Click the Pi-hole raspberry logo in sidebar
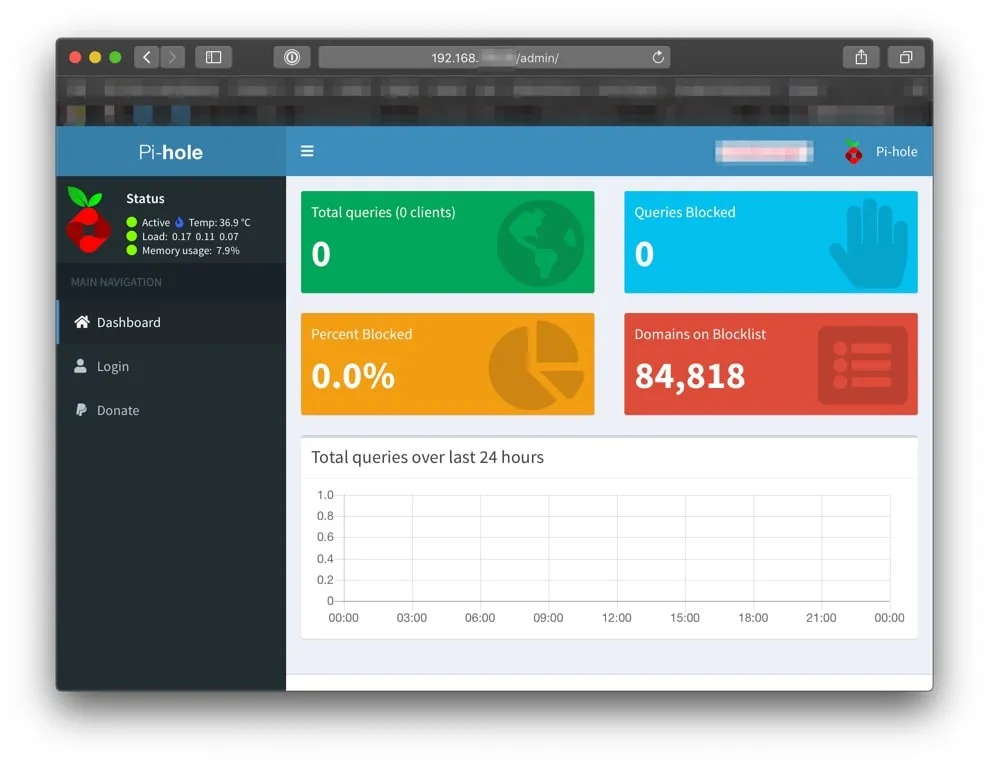This screenshot has height=765, width=989. tap(87, 220)
